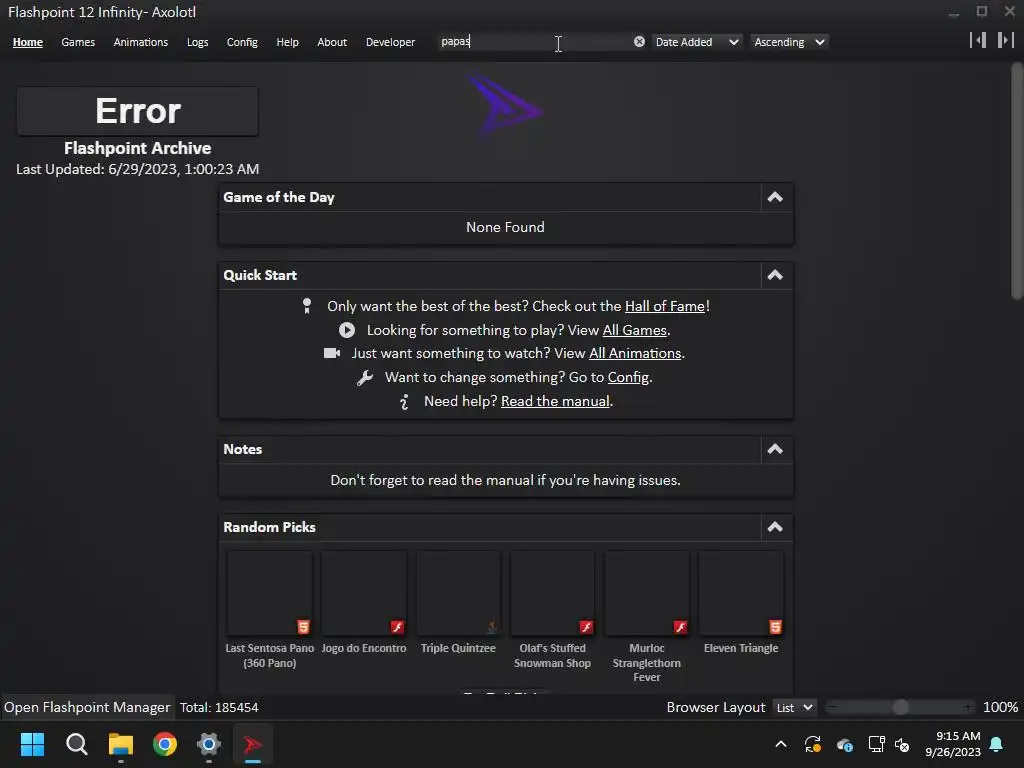The width and height of the screenshot is (1024, 768).
Task: Open the Ascending order dropdown
Action: click(790, 42)
